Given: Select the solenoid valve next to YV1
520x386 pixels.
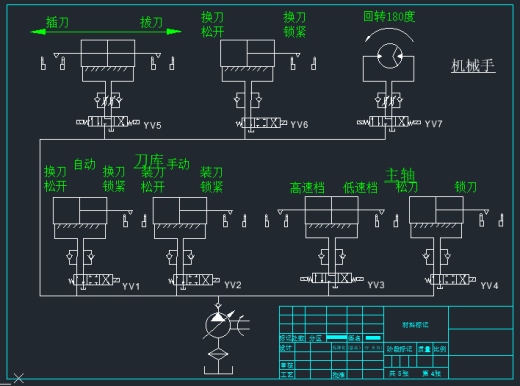Looking at the screenshot, I should coord(94,280).
